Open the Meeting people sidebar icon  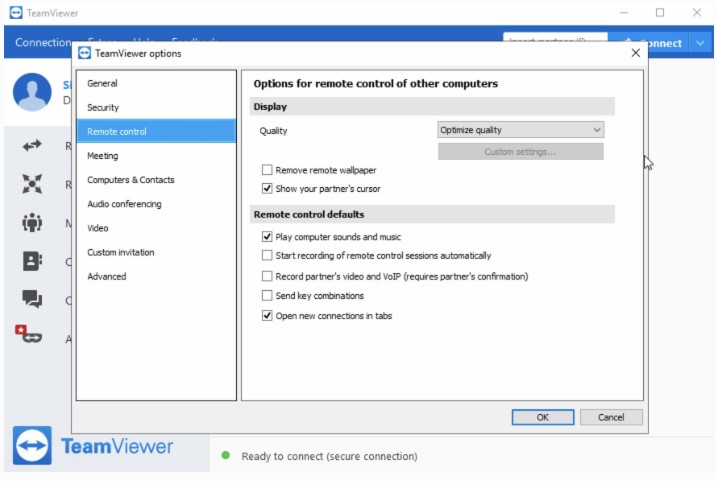click(32, 222)
